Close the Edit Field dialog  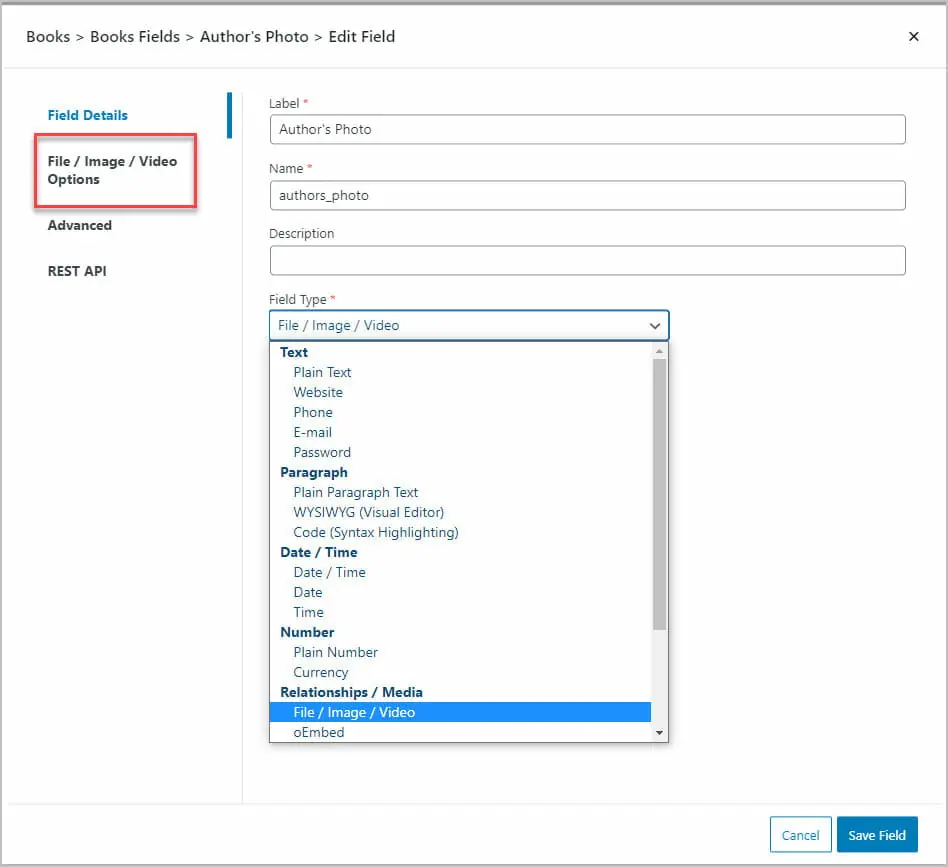(x=913, y=37)
